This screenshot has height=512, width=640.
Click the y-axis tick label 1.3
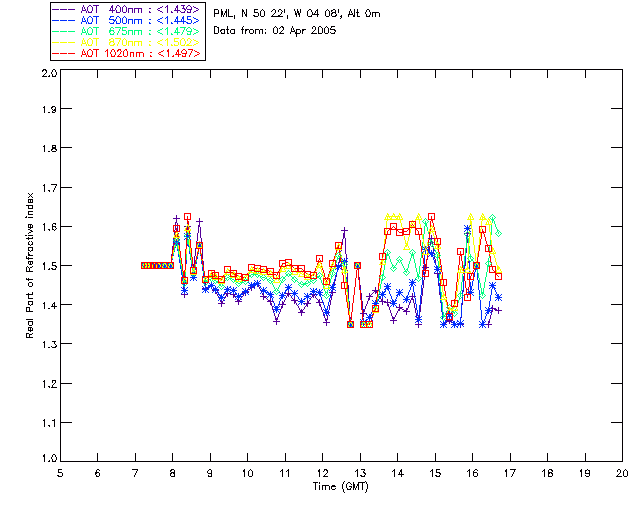pyautogui.click(x=49, y=345)
